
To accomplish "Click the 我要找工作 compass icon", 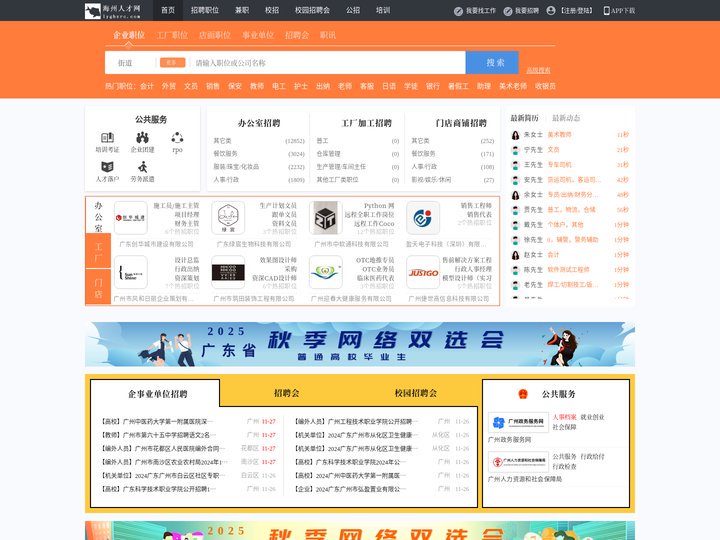I will click(458, 11).
